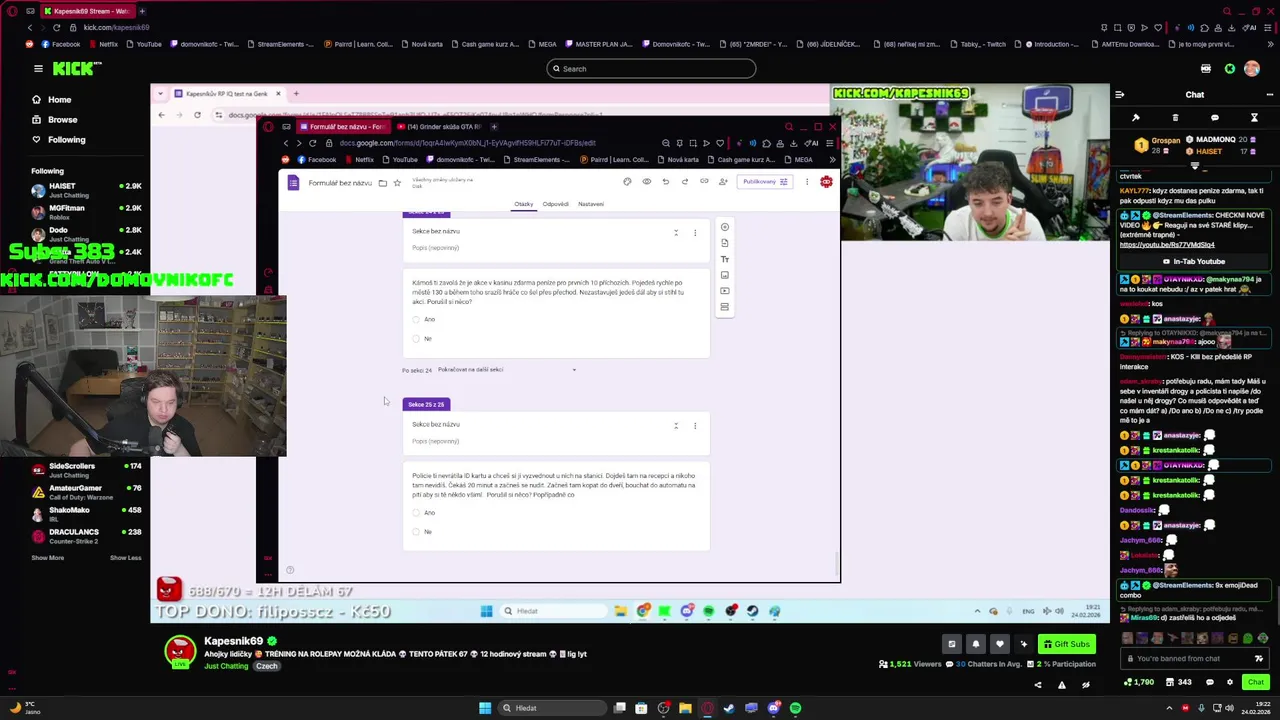
Task: Collapse the first Sekce bez názvu section
Action: point(676,232)
